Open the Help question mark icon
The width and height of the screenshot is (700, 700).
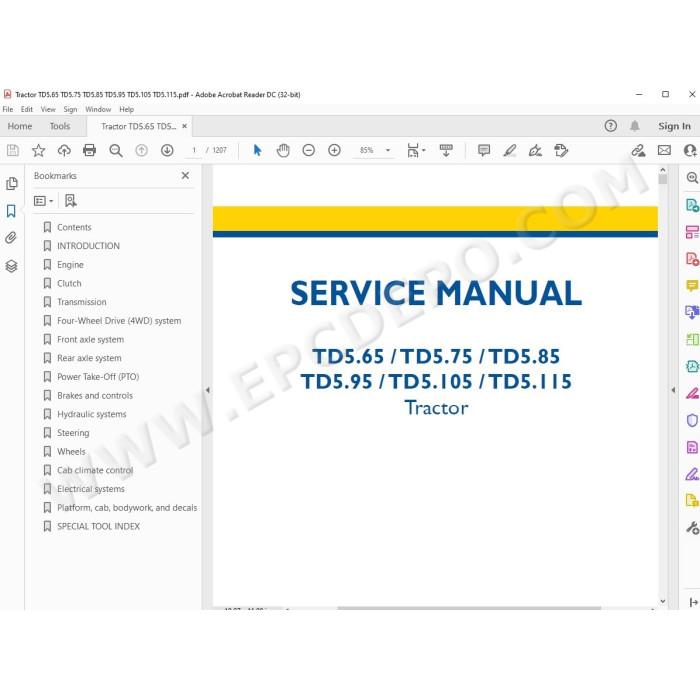(611, 126)
